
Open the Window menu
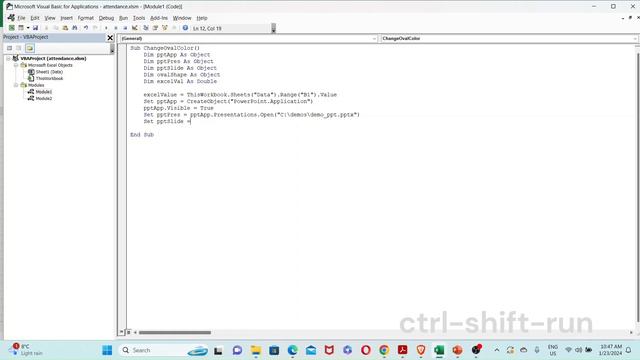click(182, 18)
